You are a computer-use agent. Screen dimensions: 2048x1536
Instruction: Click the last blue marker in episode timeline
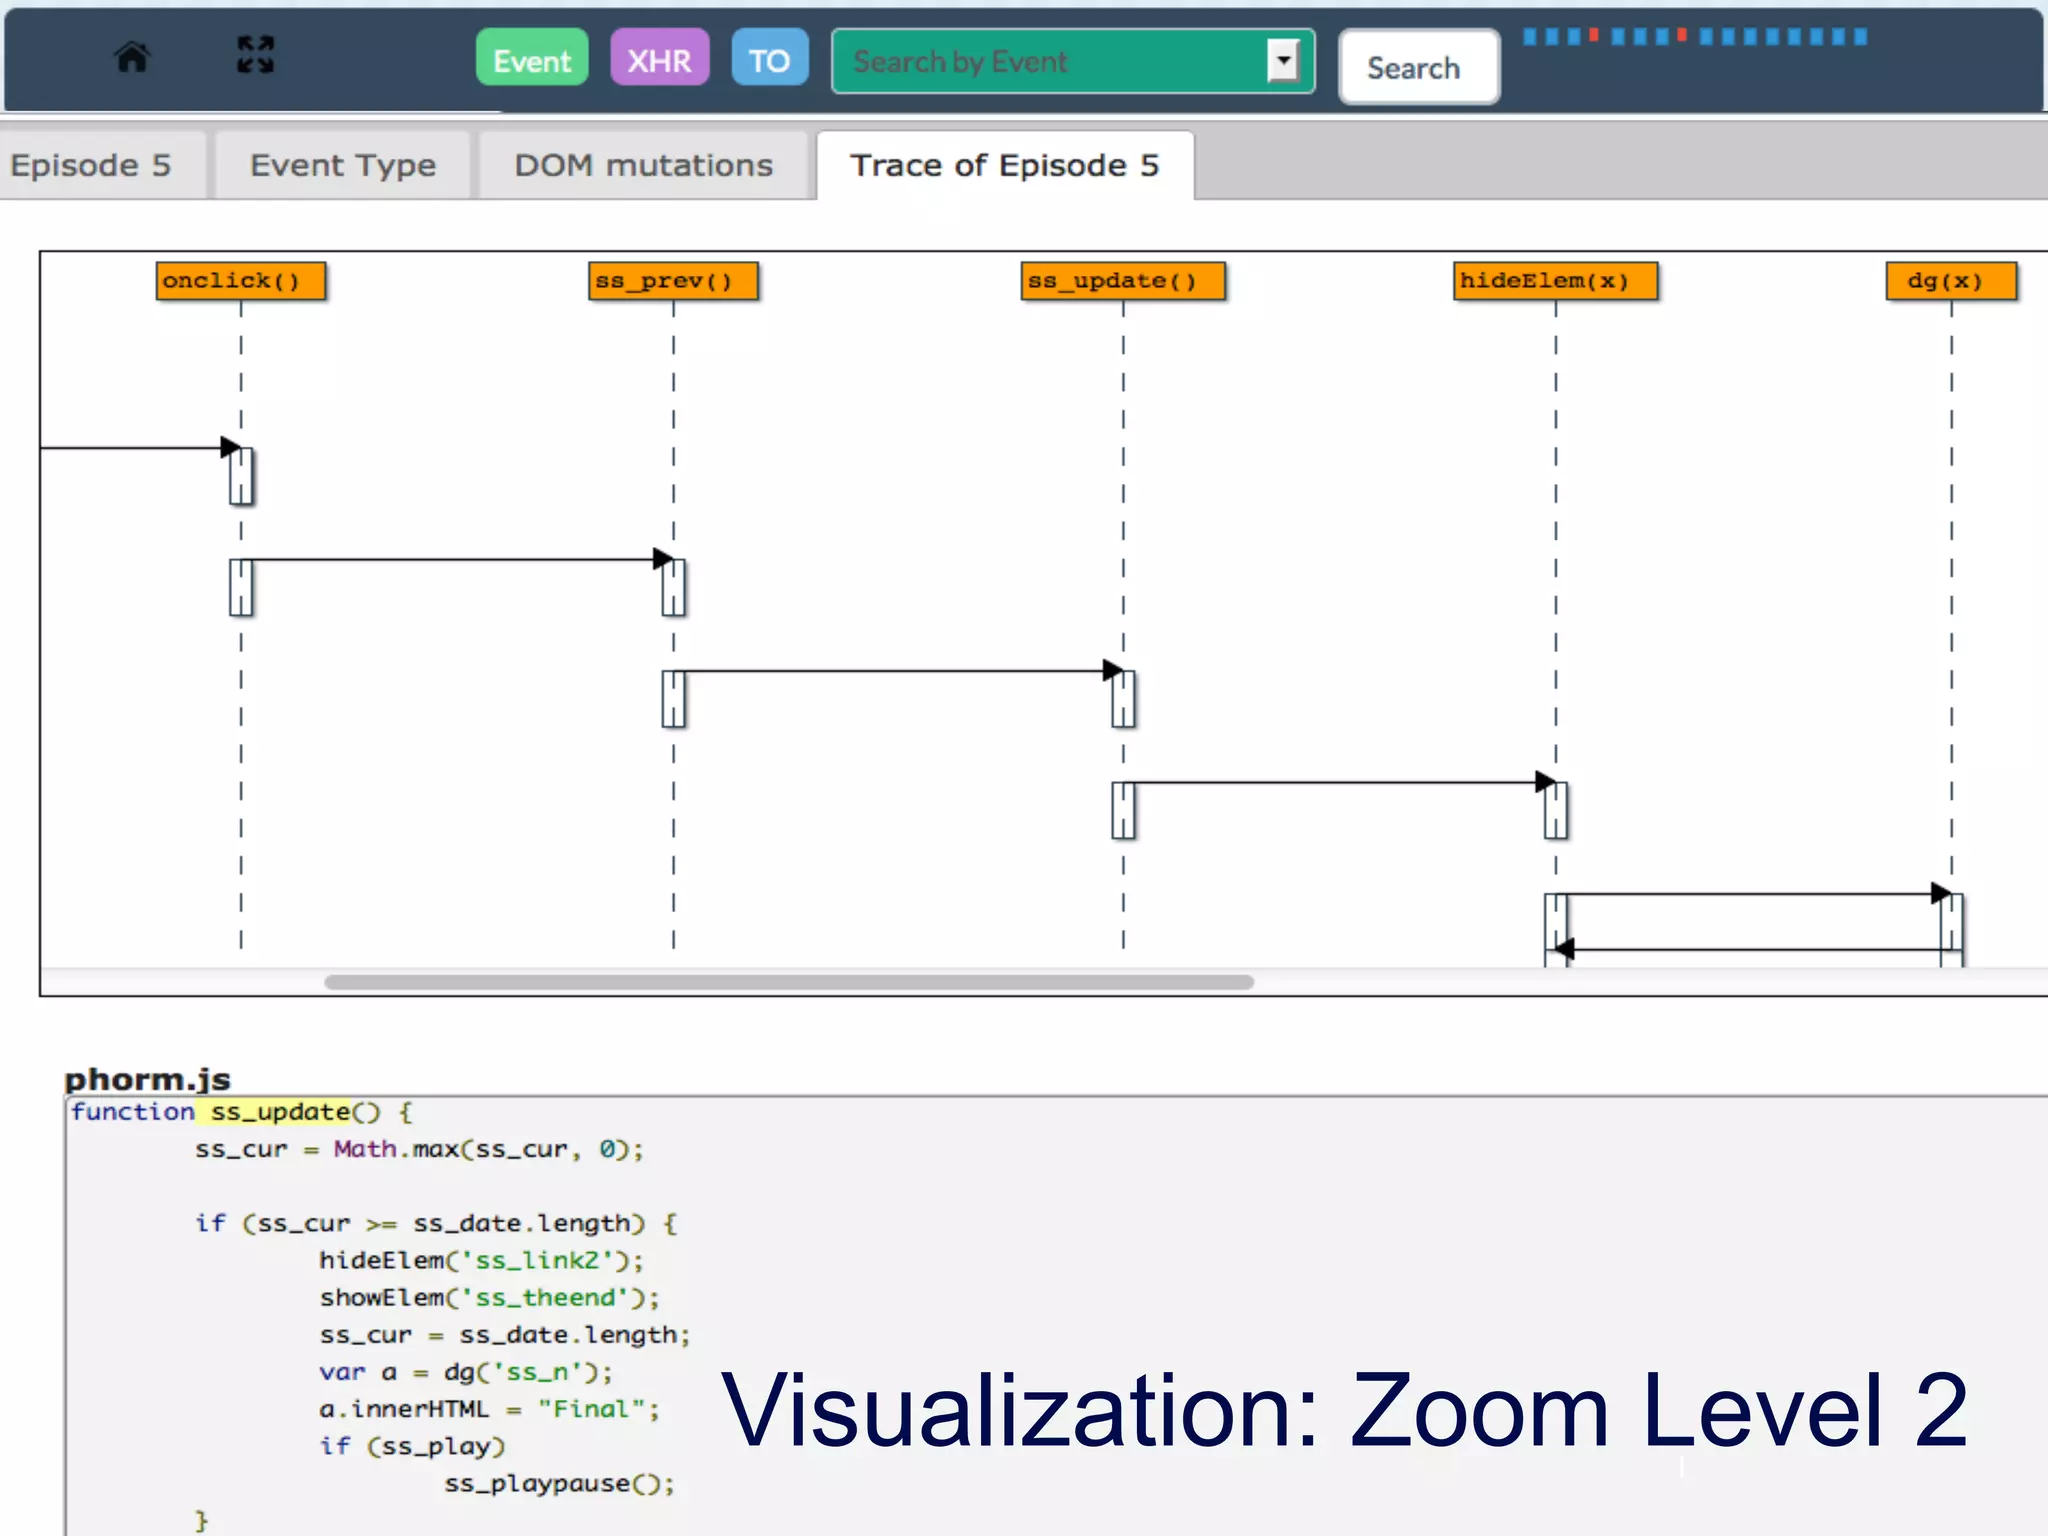[x=1861, y=37]
